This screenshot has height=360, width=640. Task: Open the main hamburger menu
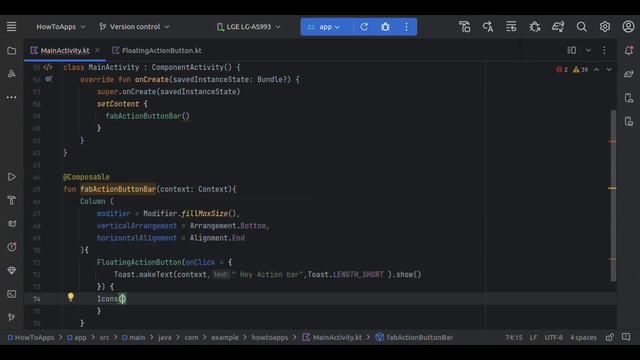point(11,27)
